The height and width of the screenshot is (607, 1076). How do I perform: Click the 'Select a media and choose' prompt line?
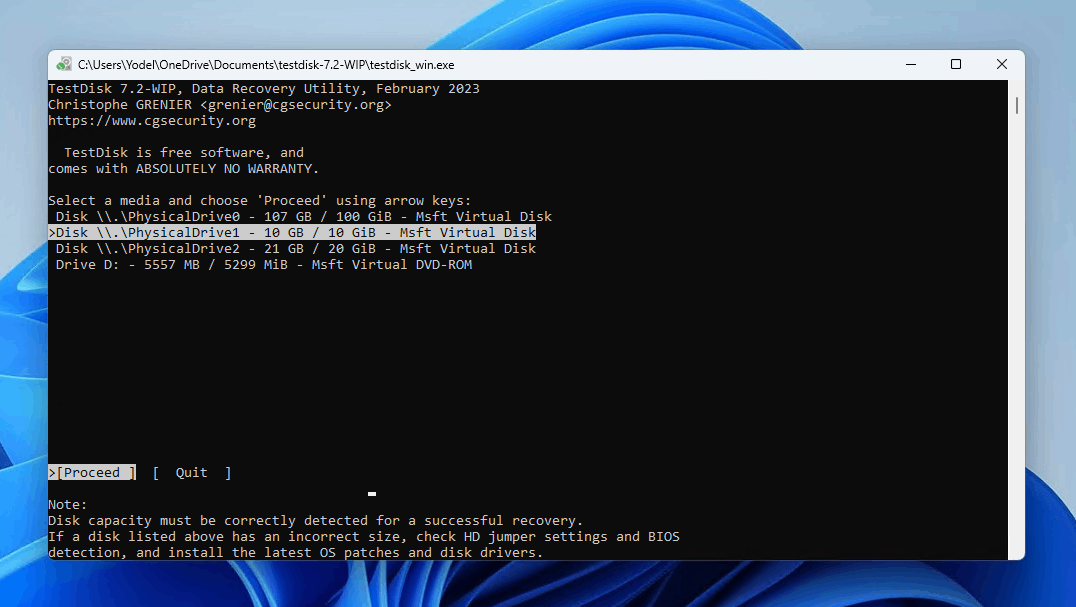coord(260,201)
